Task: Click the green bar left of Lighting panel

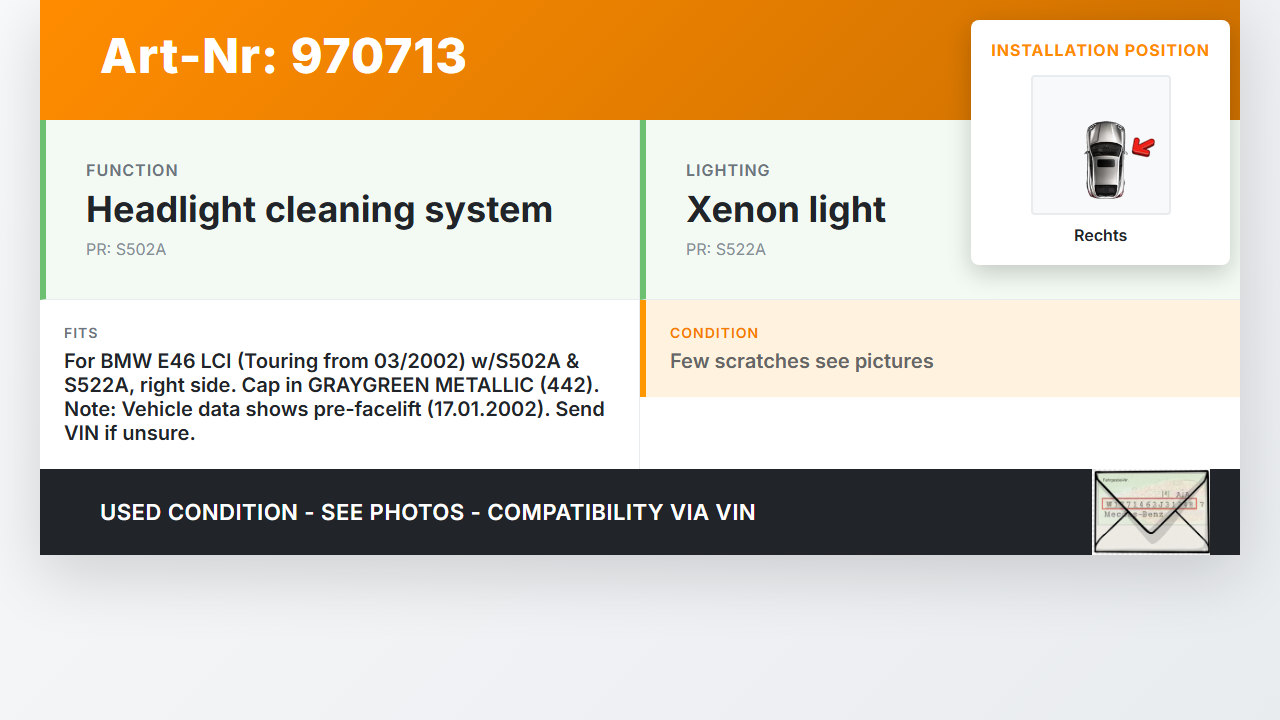Action: pos(643,210)
